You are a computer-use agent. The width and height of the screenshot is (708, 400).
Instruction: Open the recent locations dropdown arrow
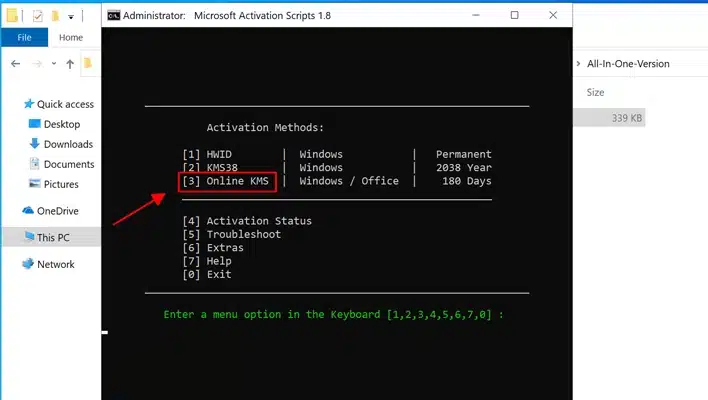pyautogui.click(x=53, y=63)
